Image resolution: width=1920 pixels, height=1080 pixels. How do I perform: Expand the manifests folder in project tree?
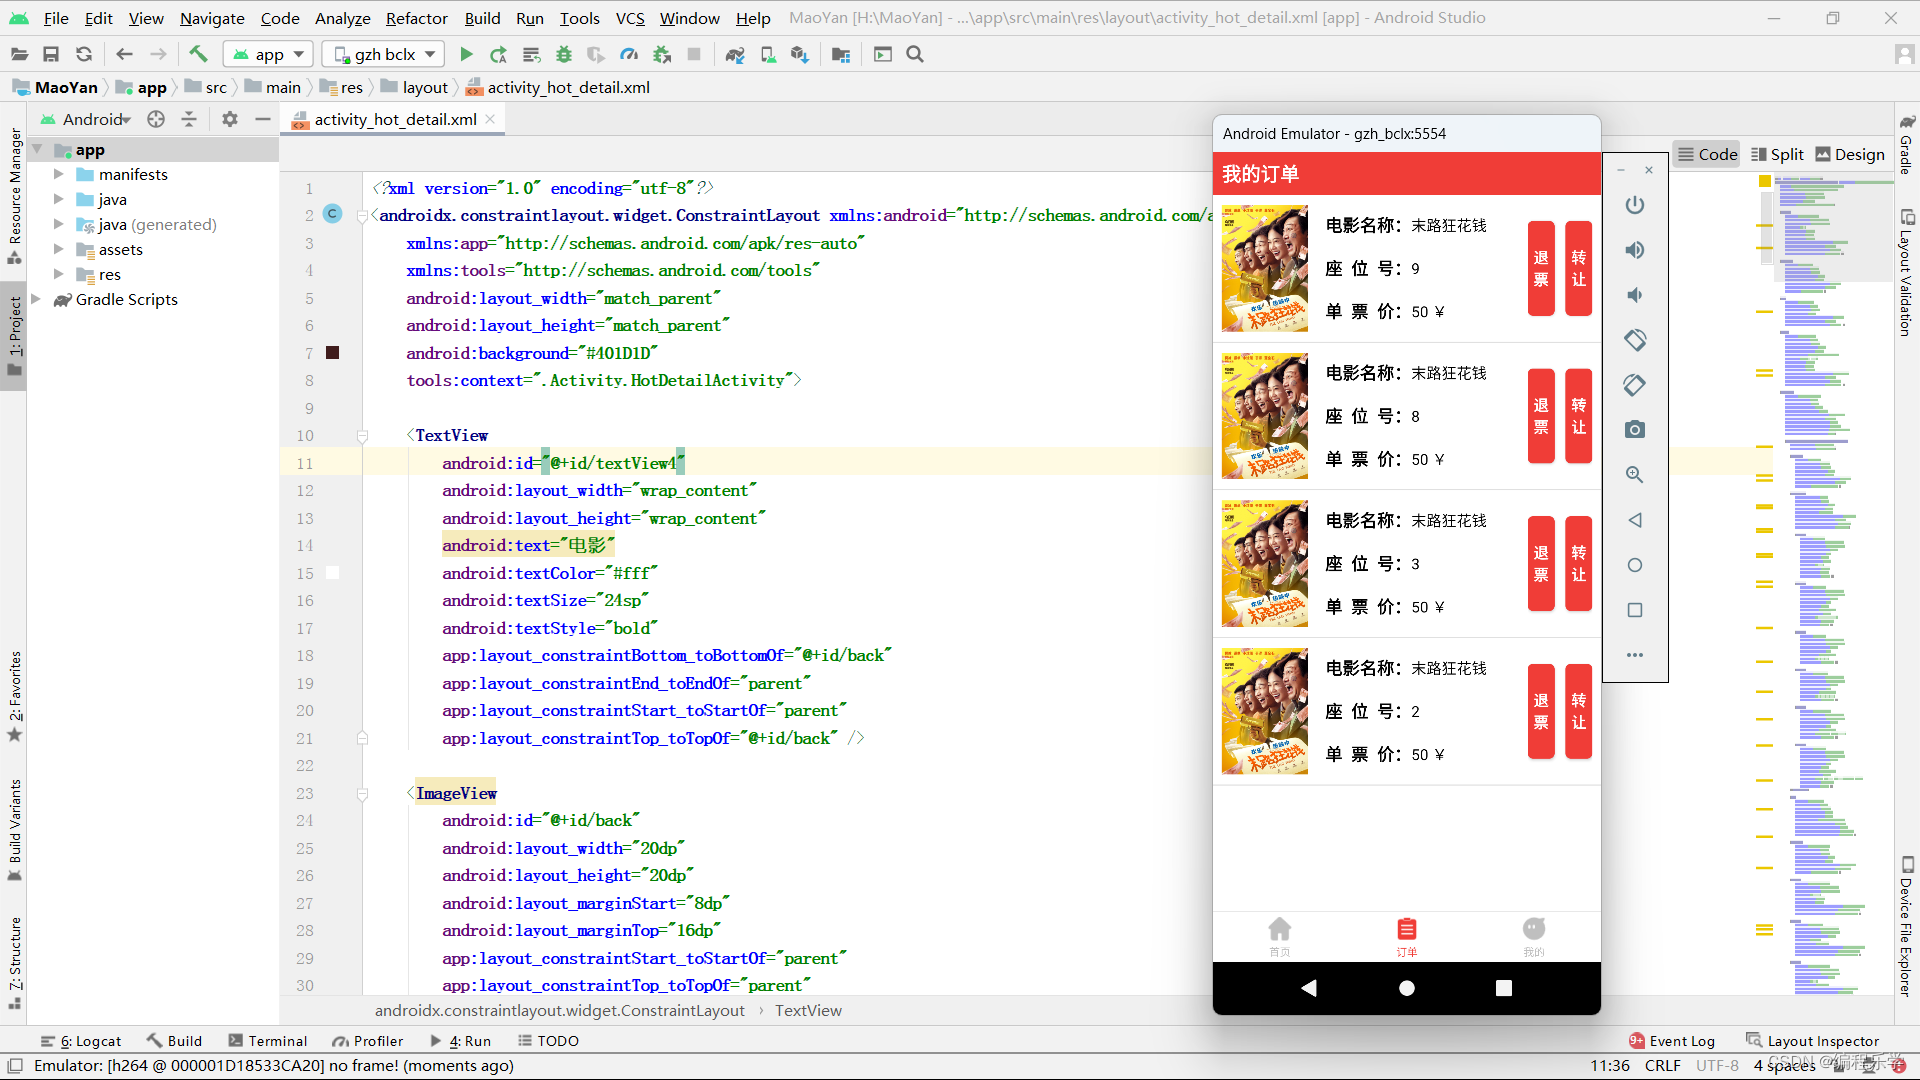(x=58, y=174)
